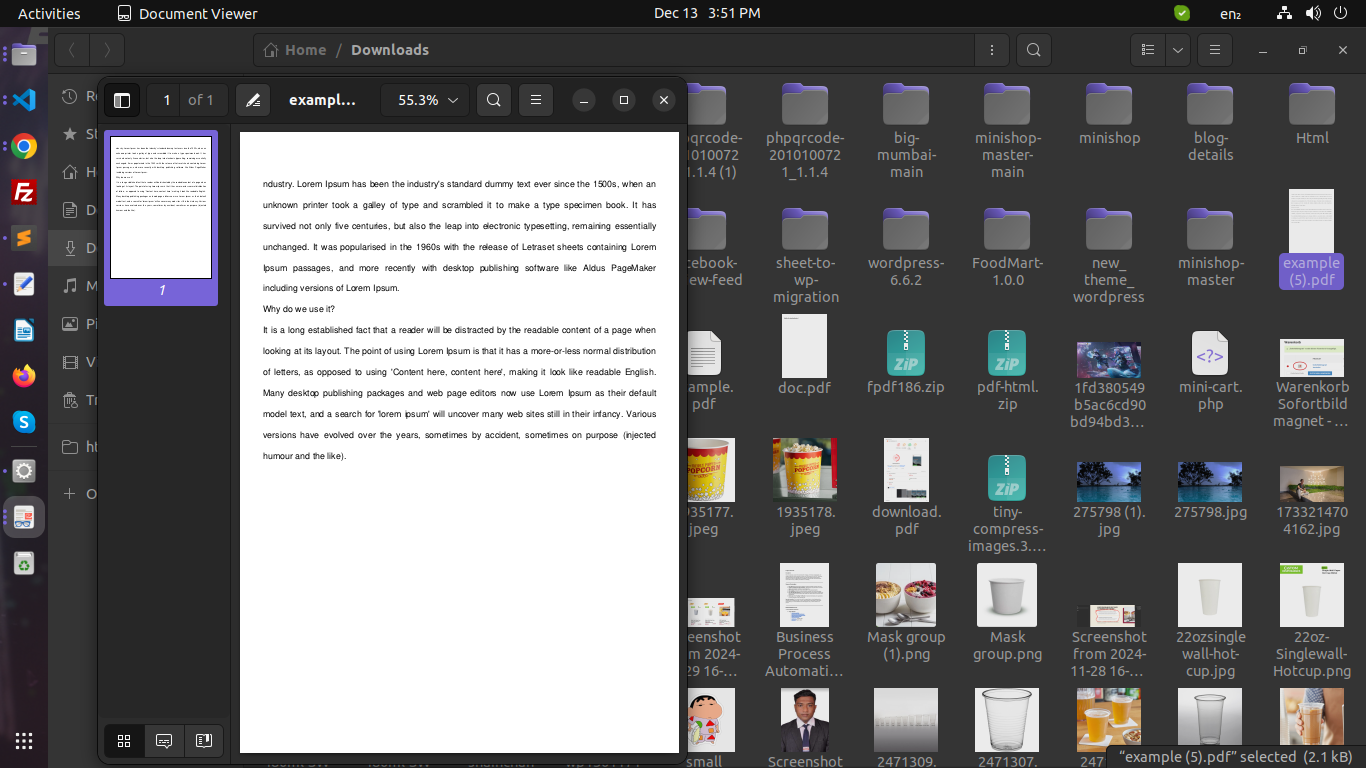Screen dimensions: 1366x768
Task: Launch Skype from dock
Action: coord(24,423)
